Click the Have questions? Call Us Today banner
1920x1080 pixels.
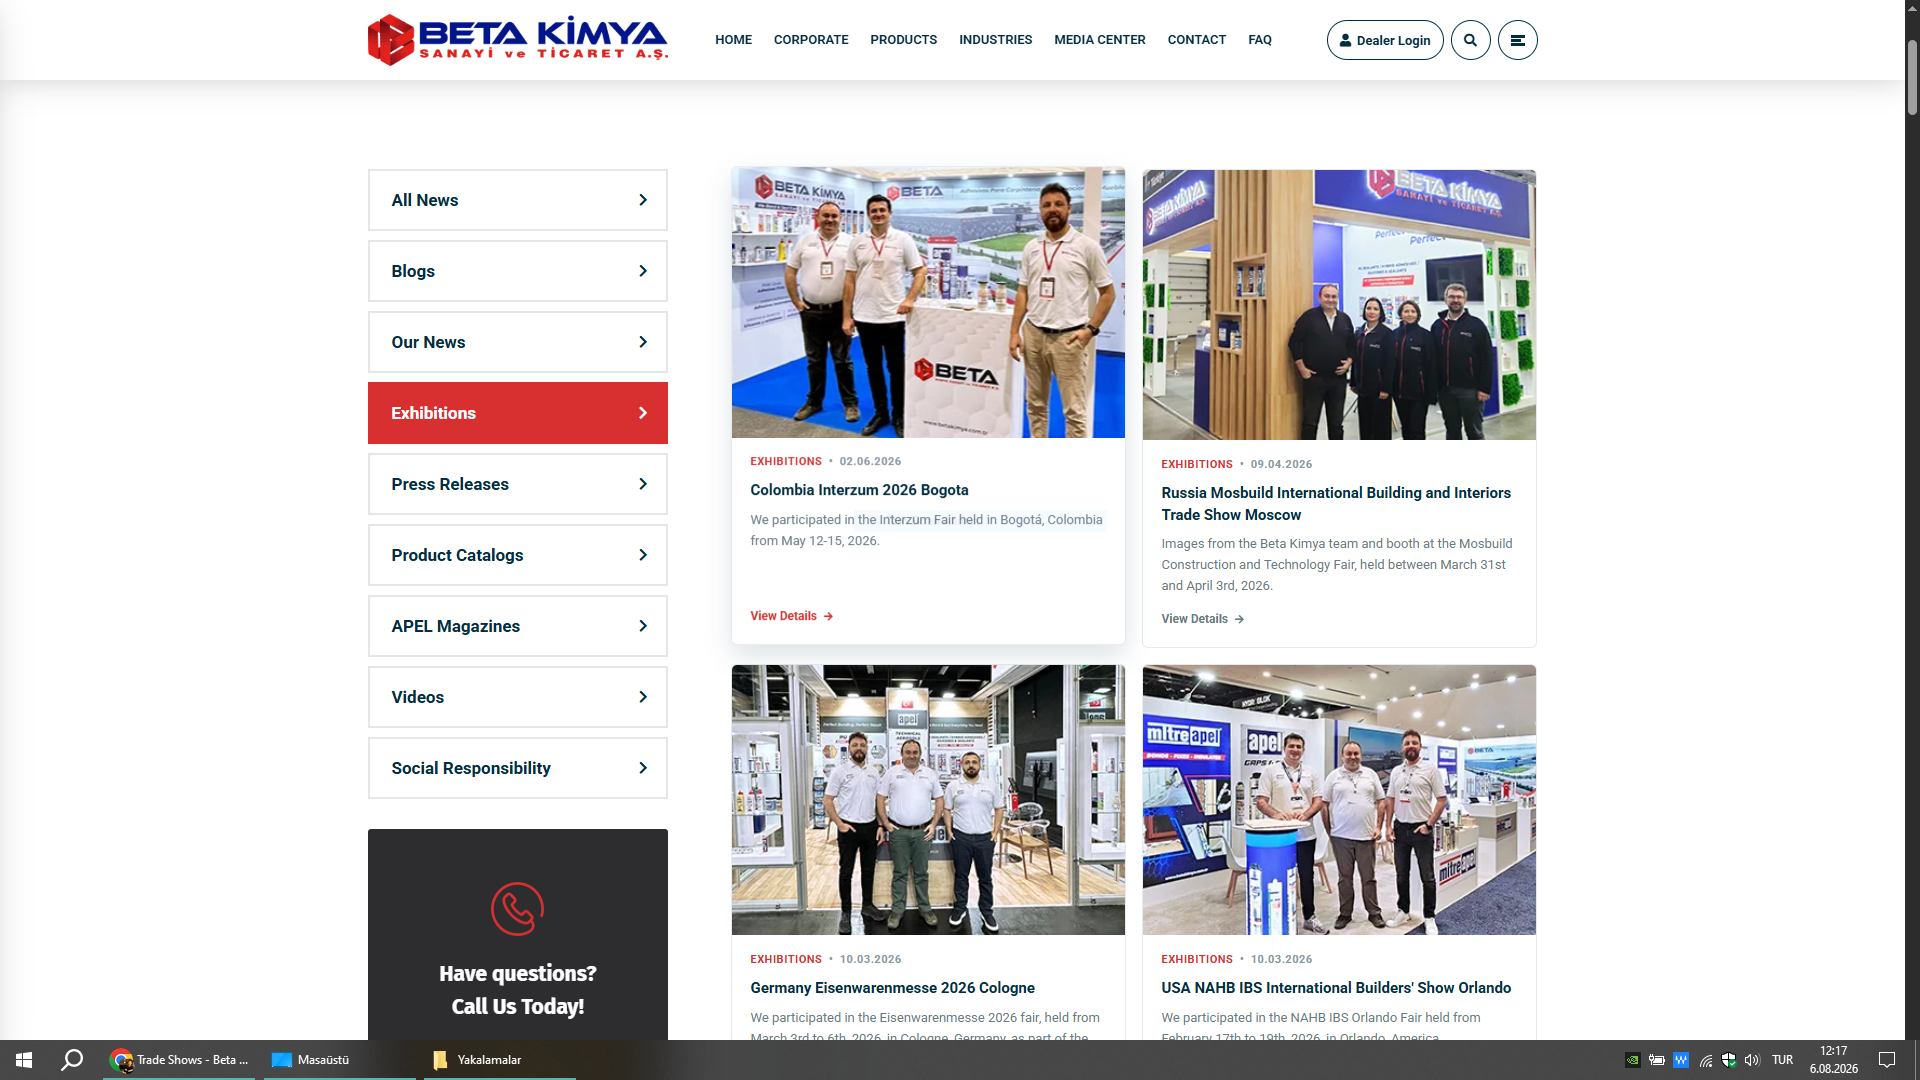click(517, 935)
